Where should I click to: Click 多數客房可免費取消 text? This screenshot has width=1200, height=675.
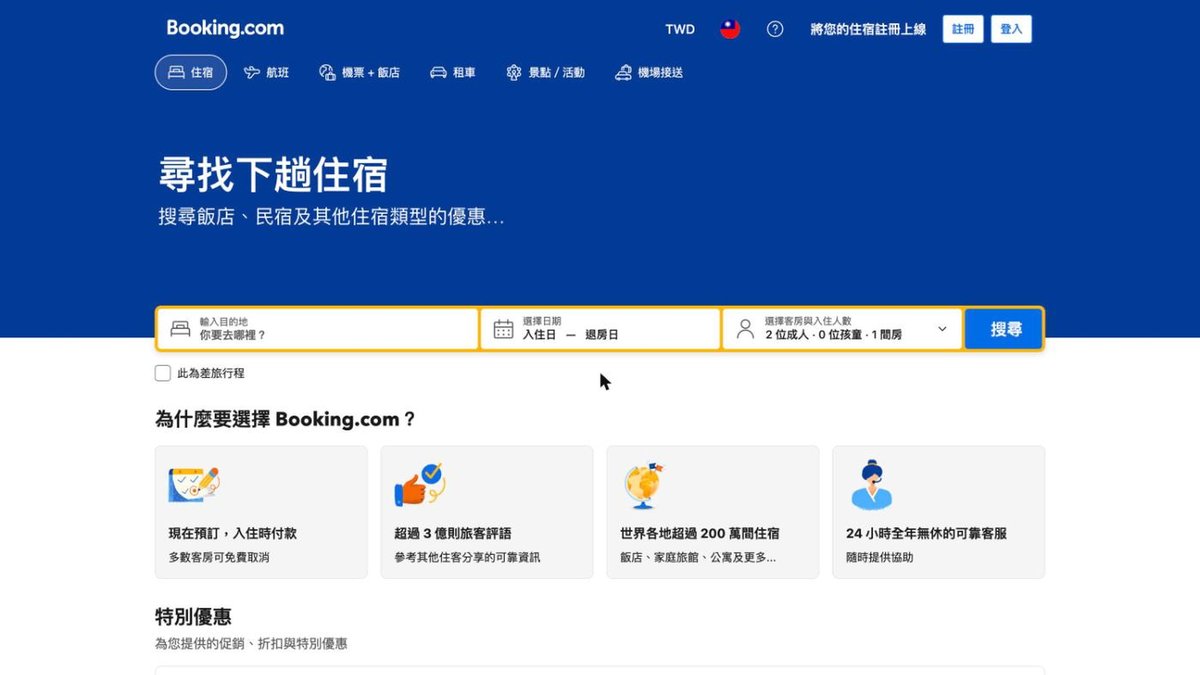point(219,557)
